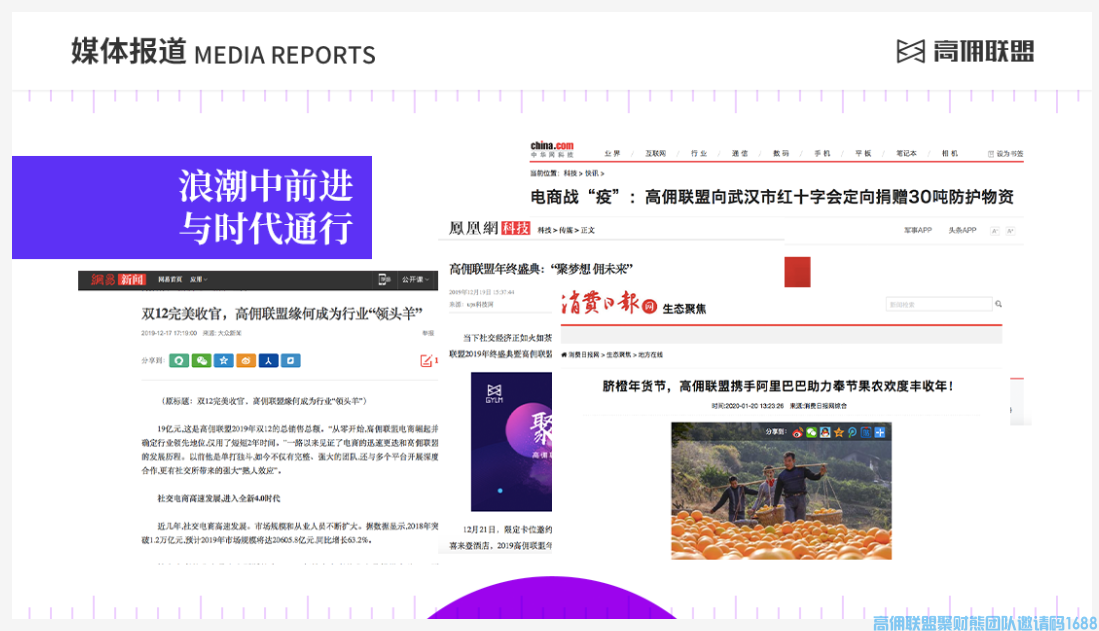Screen dimensions: 1099x631
Task: Click the yellow star favorite icon on photo
Action: 839,433
